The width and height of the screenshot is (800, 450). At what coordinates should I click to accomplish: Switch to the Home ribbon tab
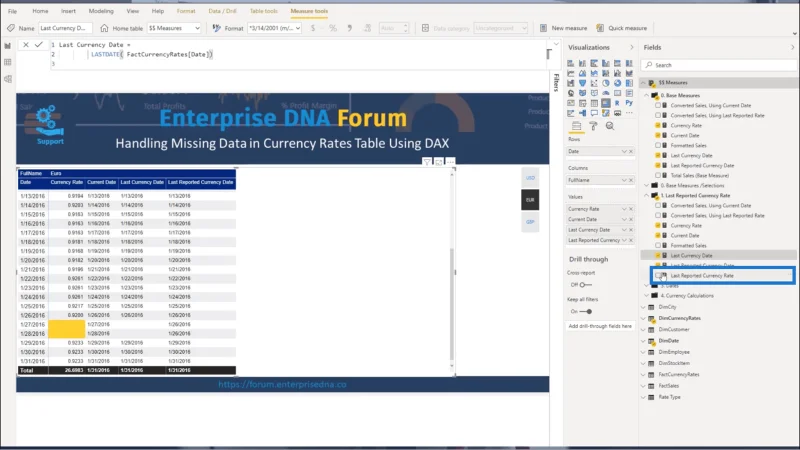[40, 11]
